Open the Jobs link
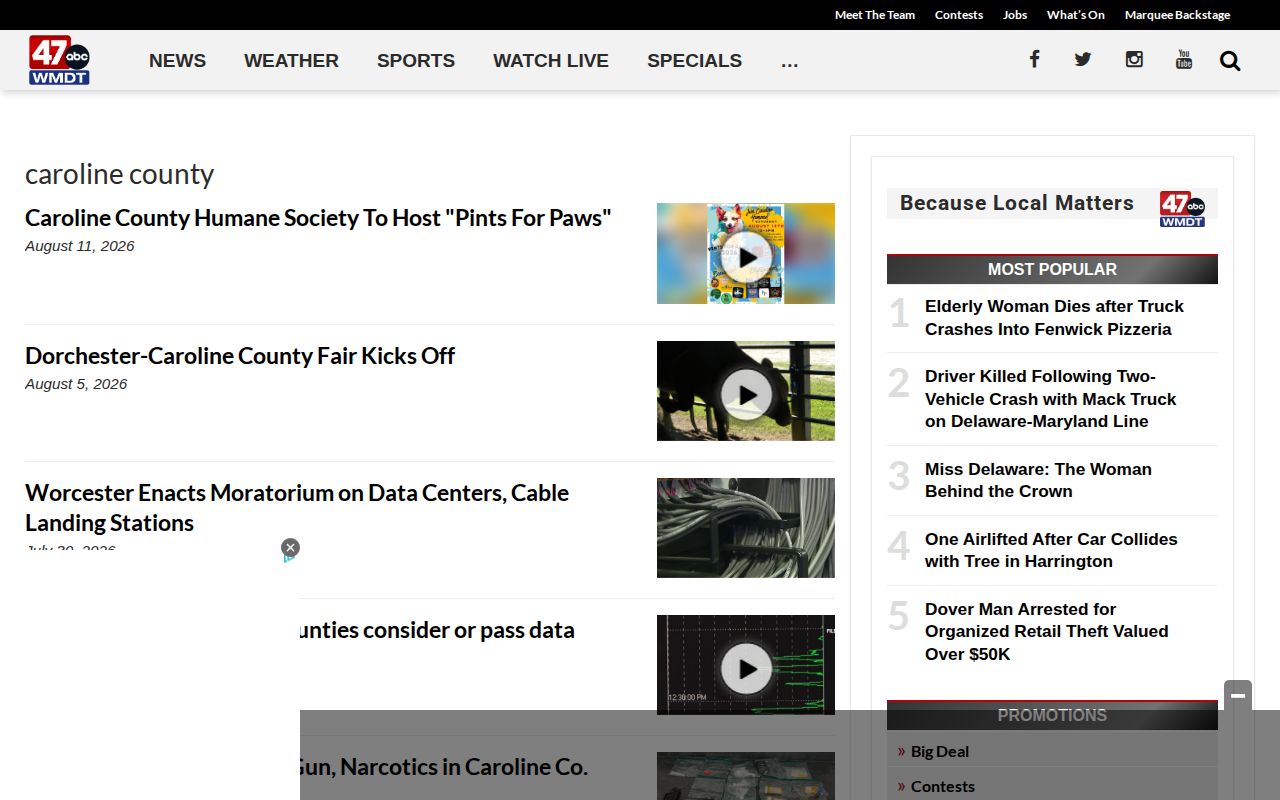This screenshot has height=800, width=1280. 1015,15
